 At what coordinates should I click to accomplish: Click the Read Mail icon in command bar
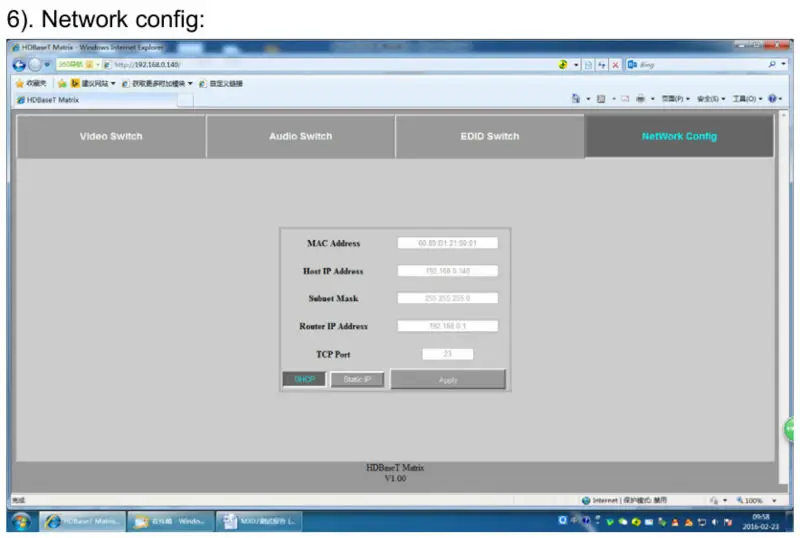(625, 99)
